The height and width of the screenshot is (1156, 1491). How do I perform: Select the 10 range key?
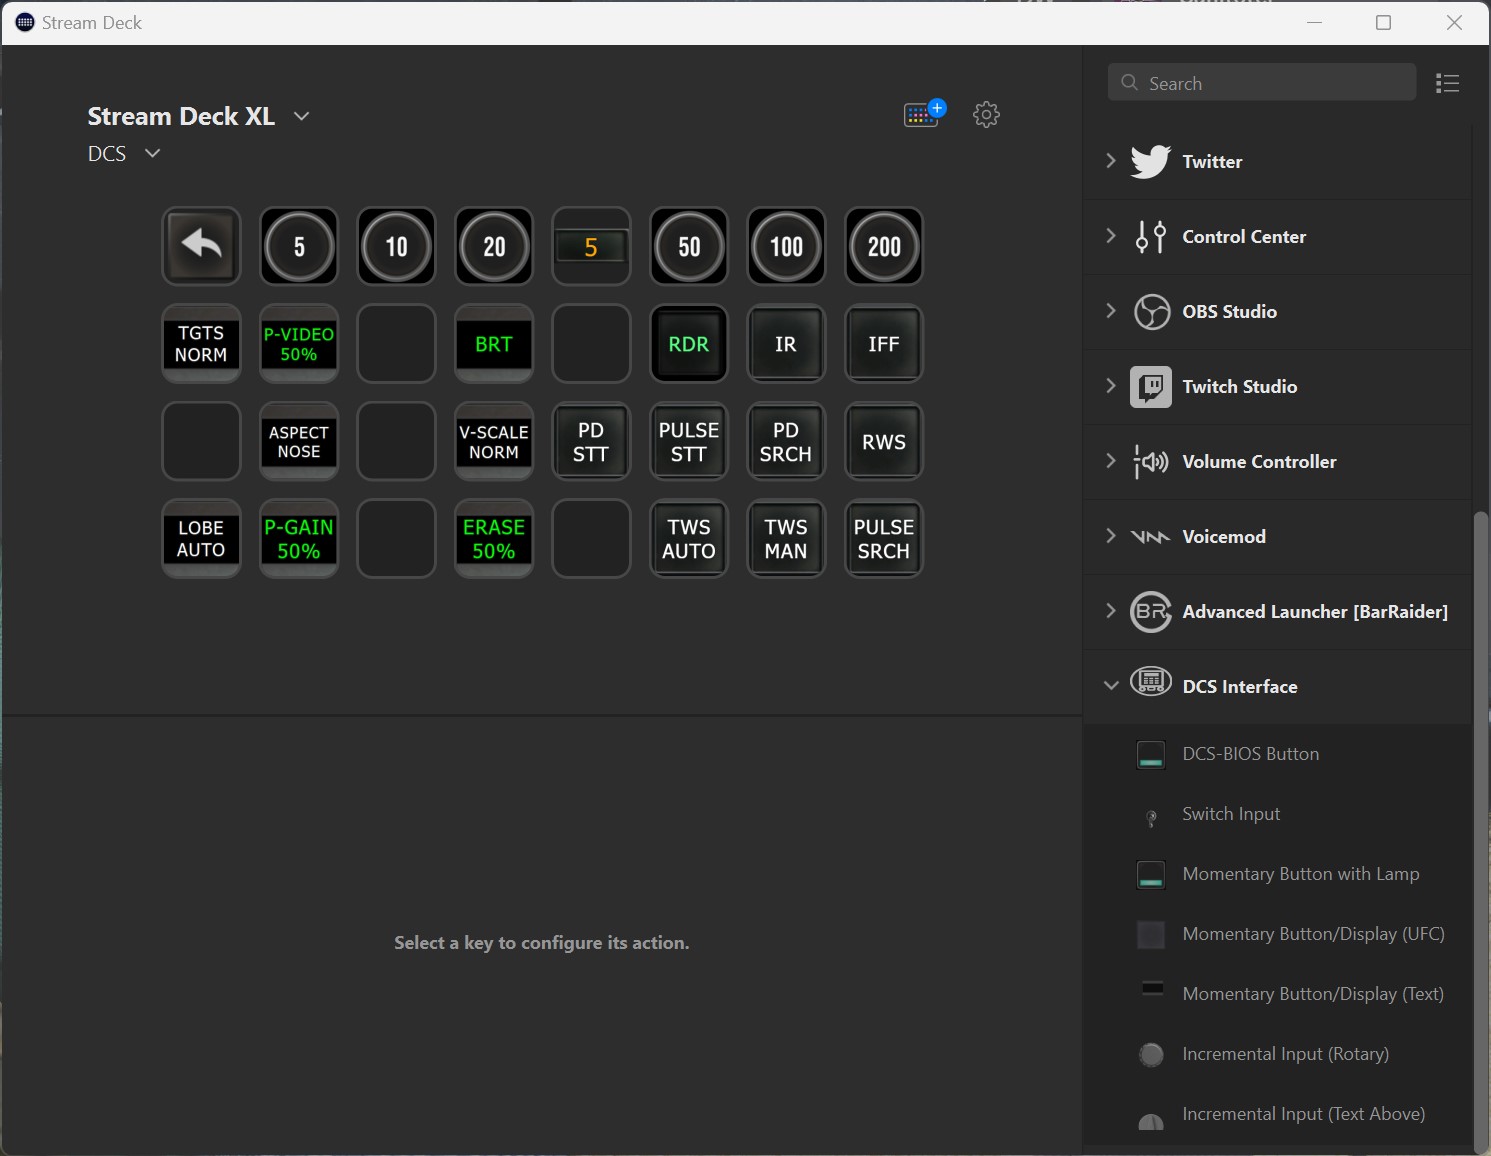[396, 246]
